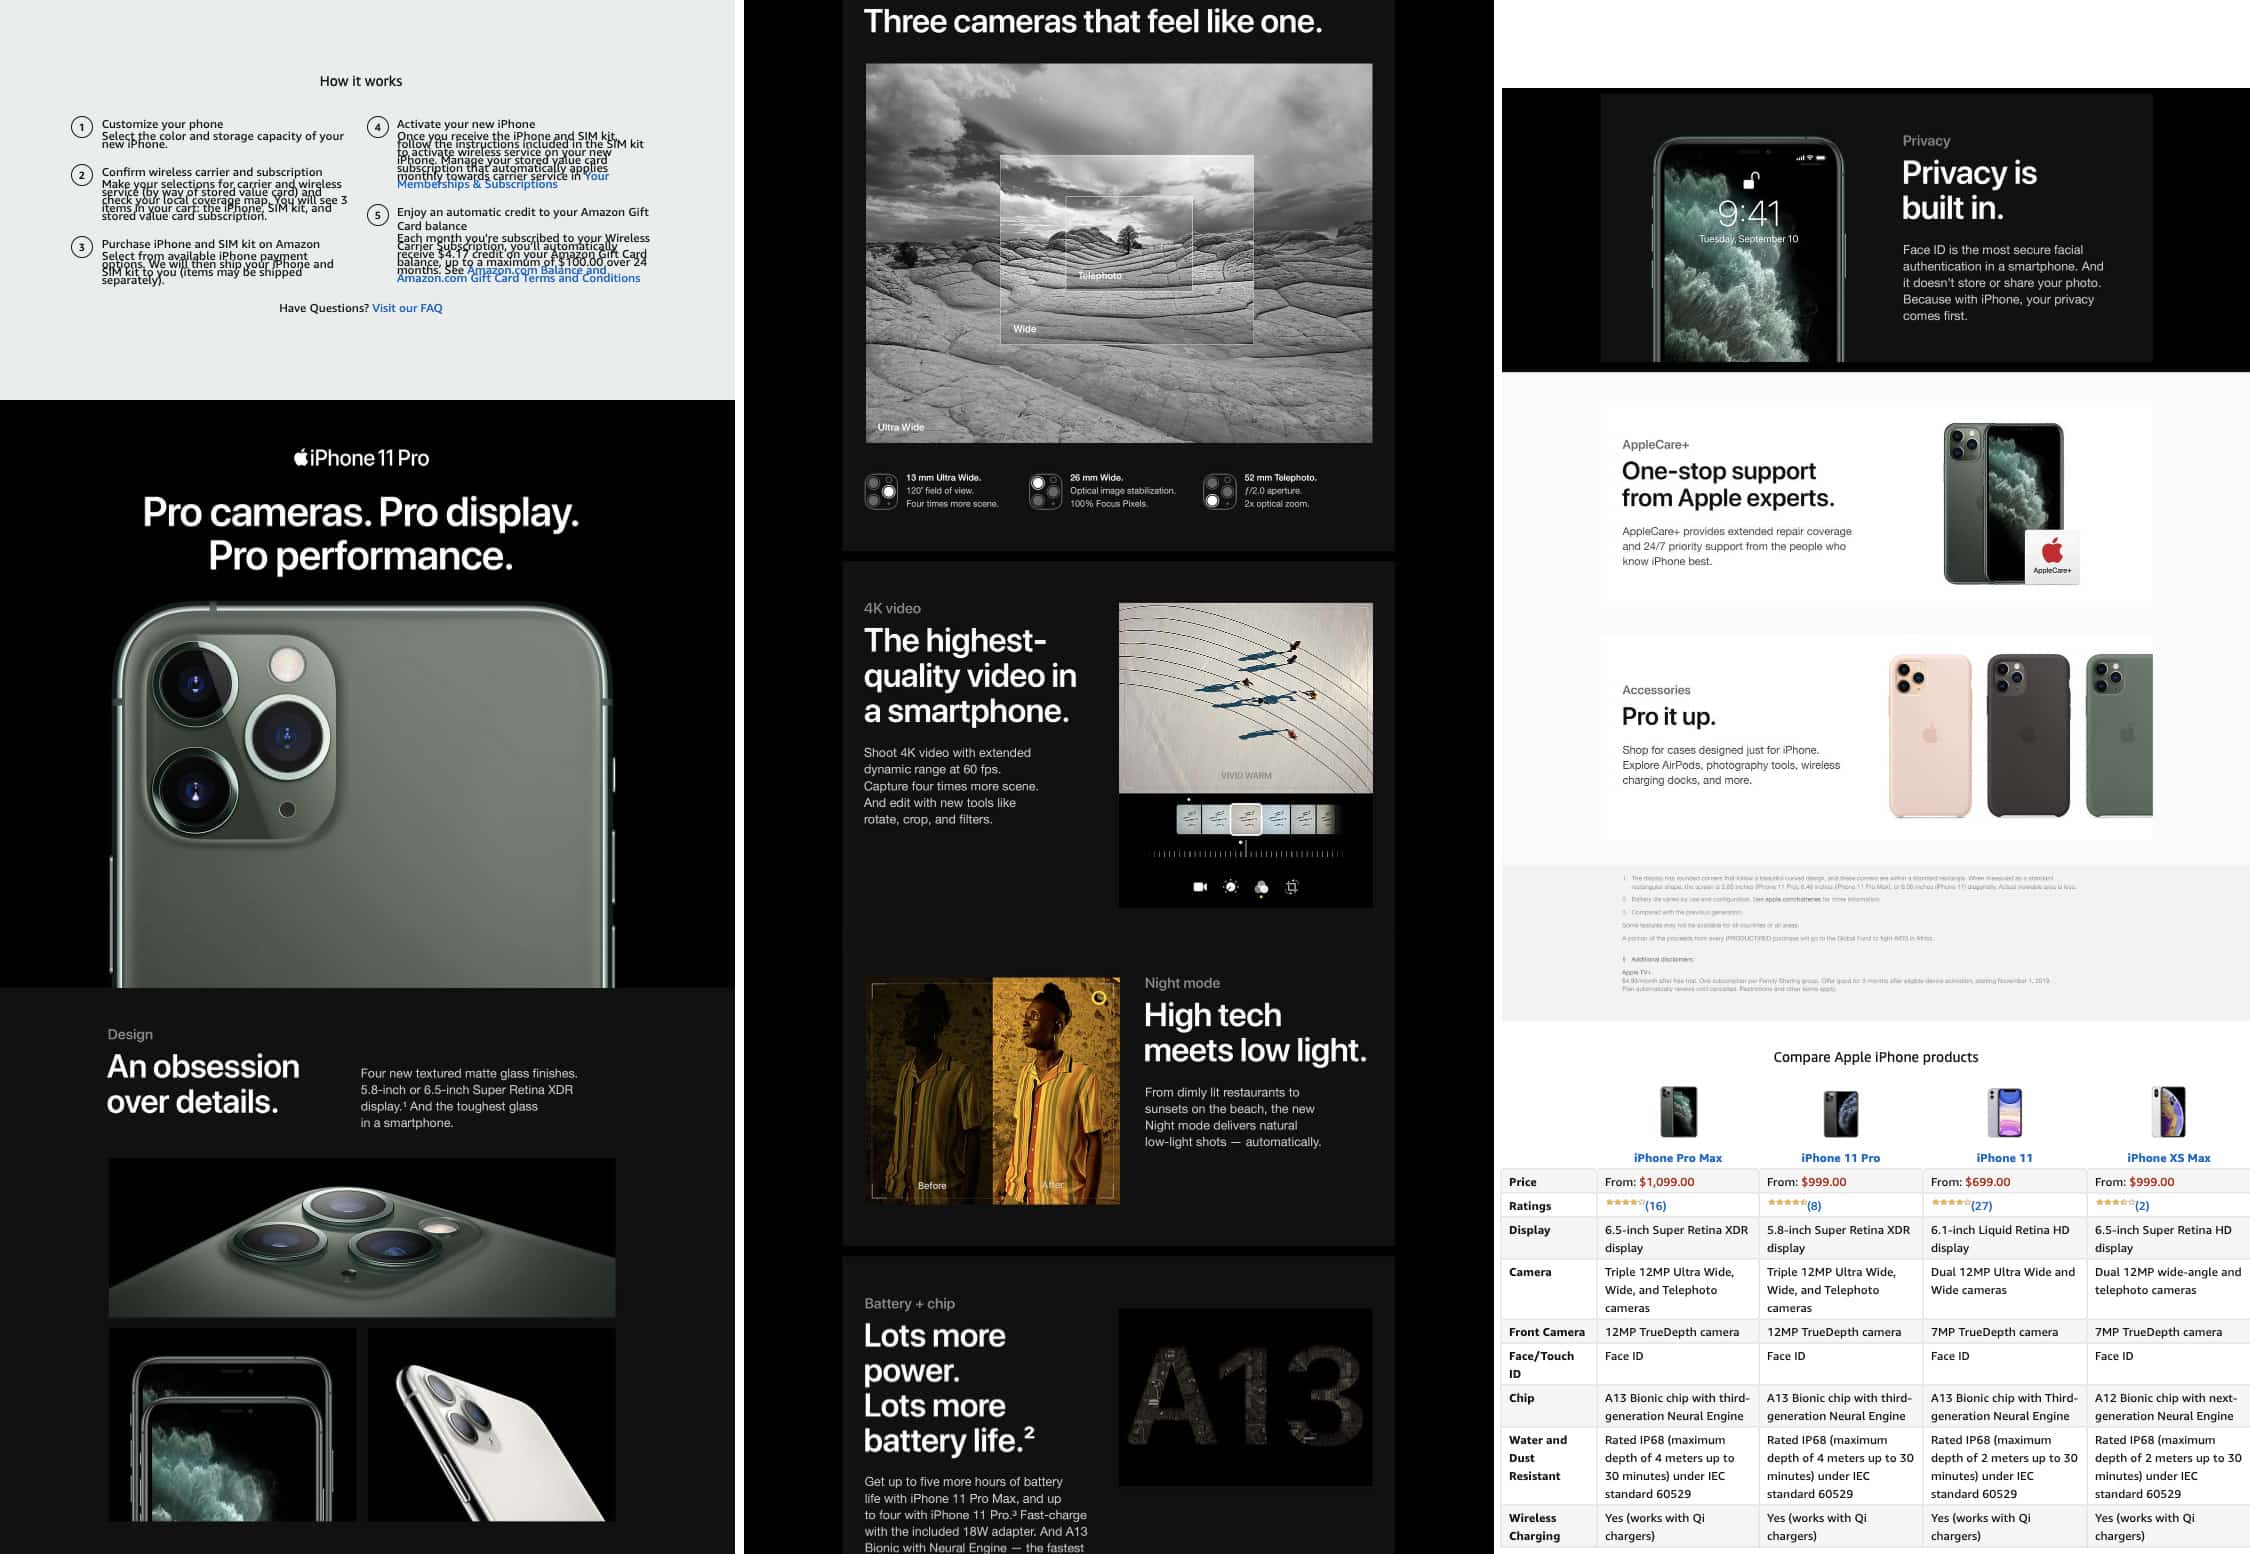Click the Ultra Wide label in landscape photo
The image size is (2250, 1554).
[x=901, y=427]
